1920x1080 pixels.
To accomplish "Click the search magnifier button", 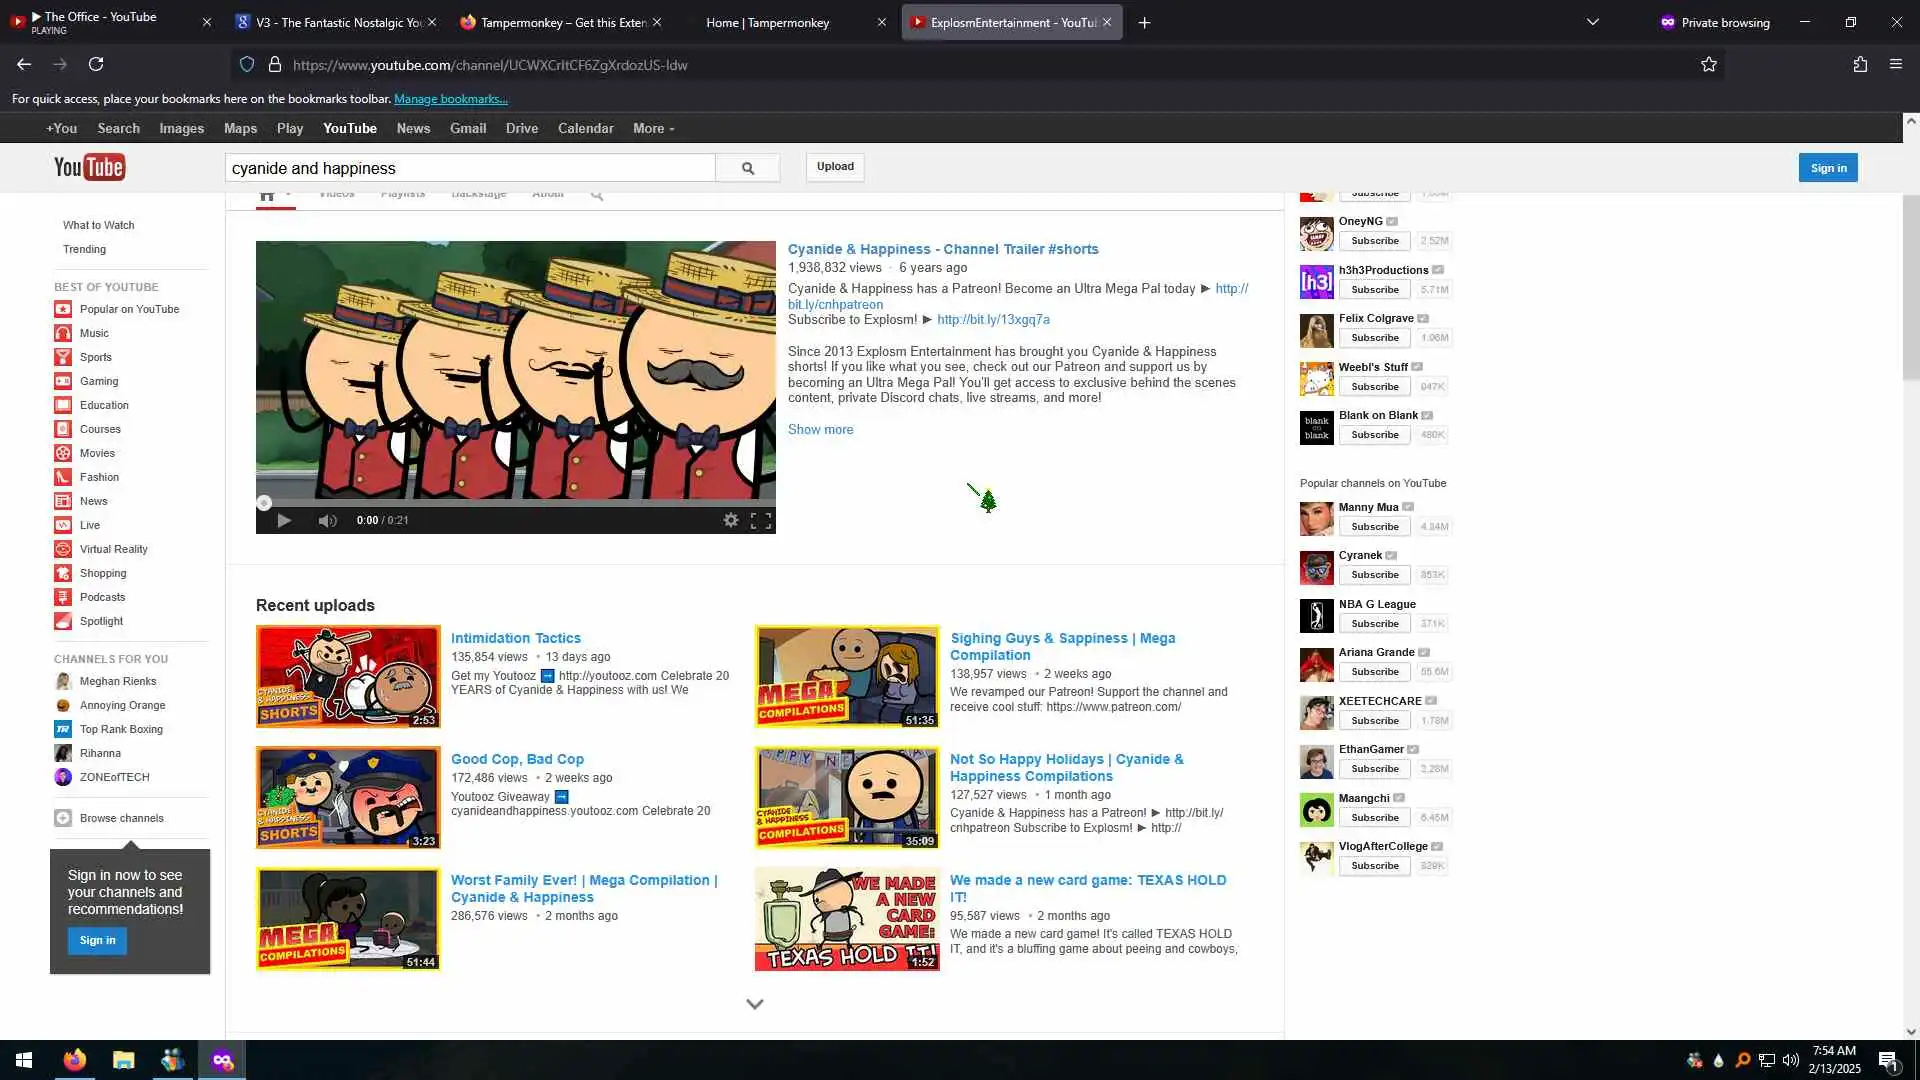I will coord(747,168).
